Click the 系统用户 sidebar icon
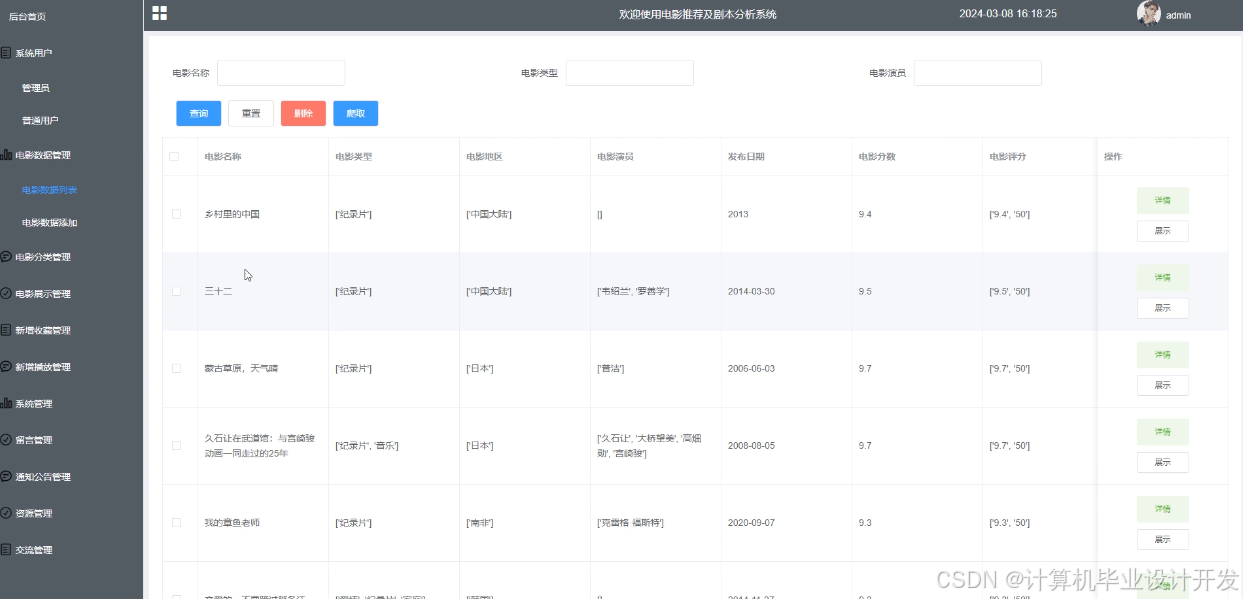Image resolution: width=1243 pixels, height=599 pixels. 6,53
